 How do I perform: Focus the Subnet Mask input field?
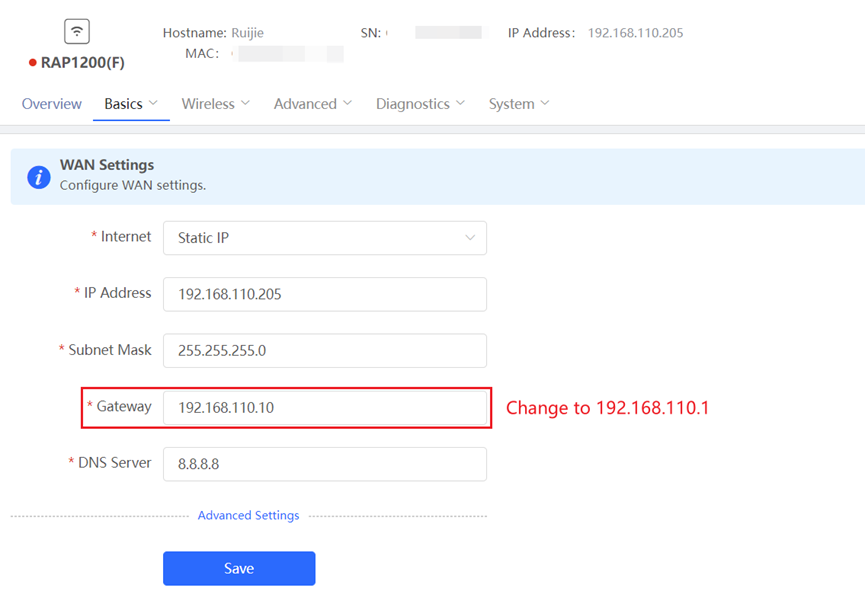pyautogui.click(x=325, y=350)
